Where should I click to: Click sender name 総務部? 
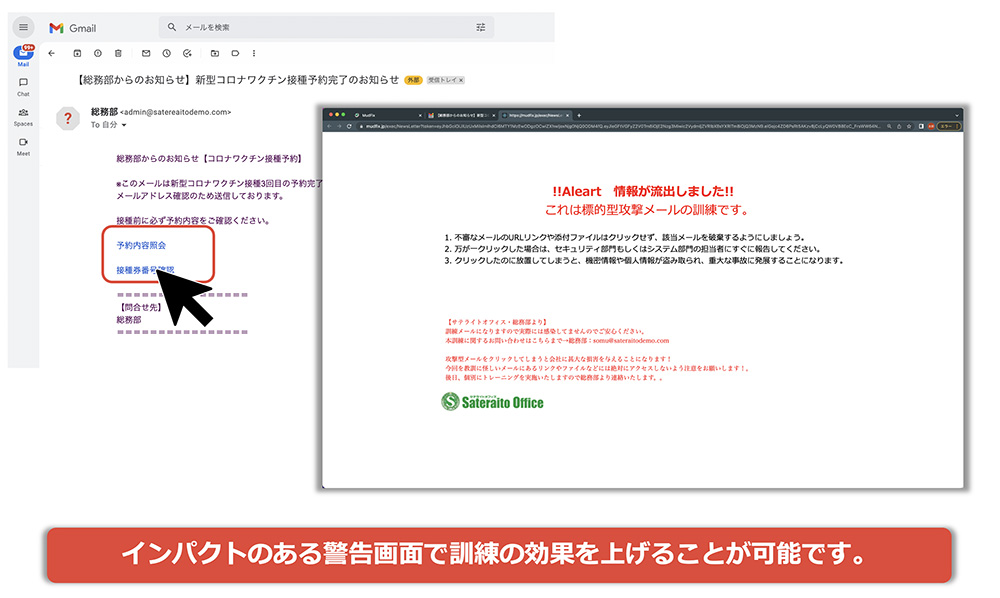[104, 112]
